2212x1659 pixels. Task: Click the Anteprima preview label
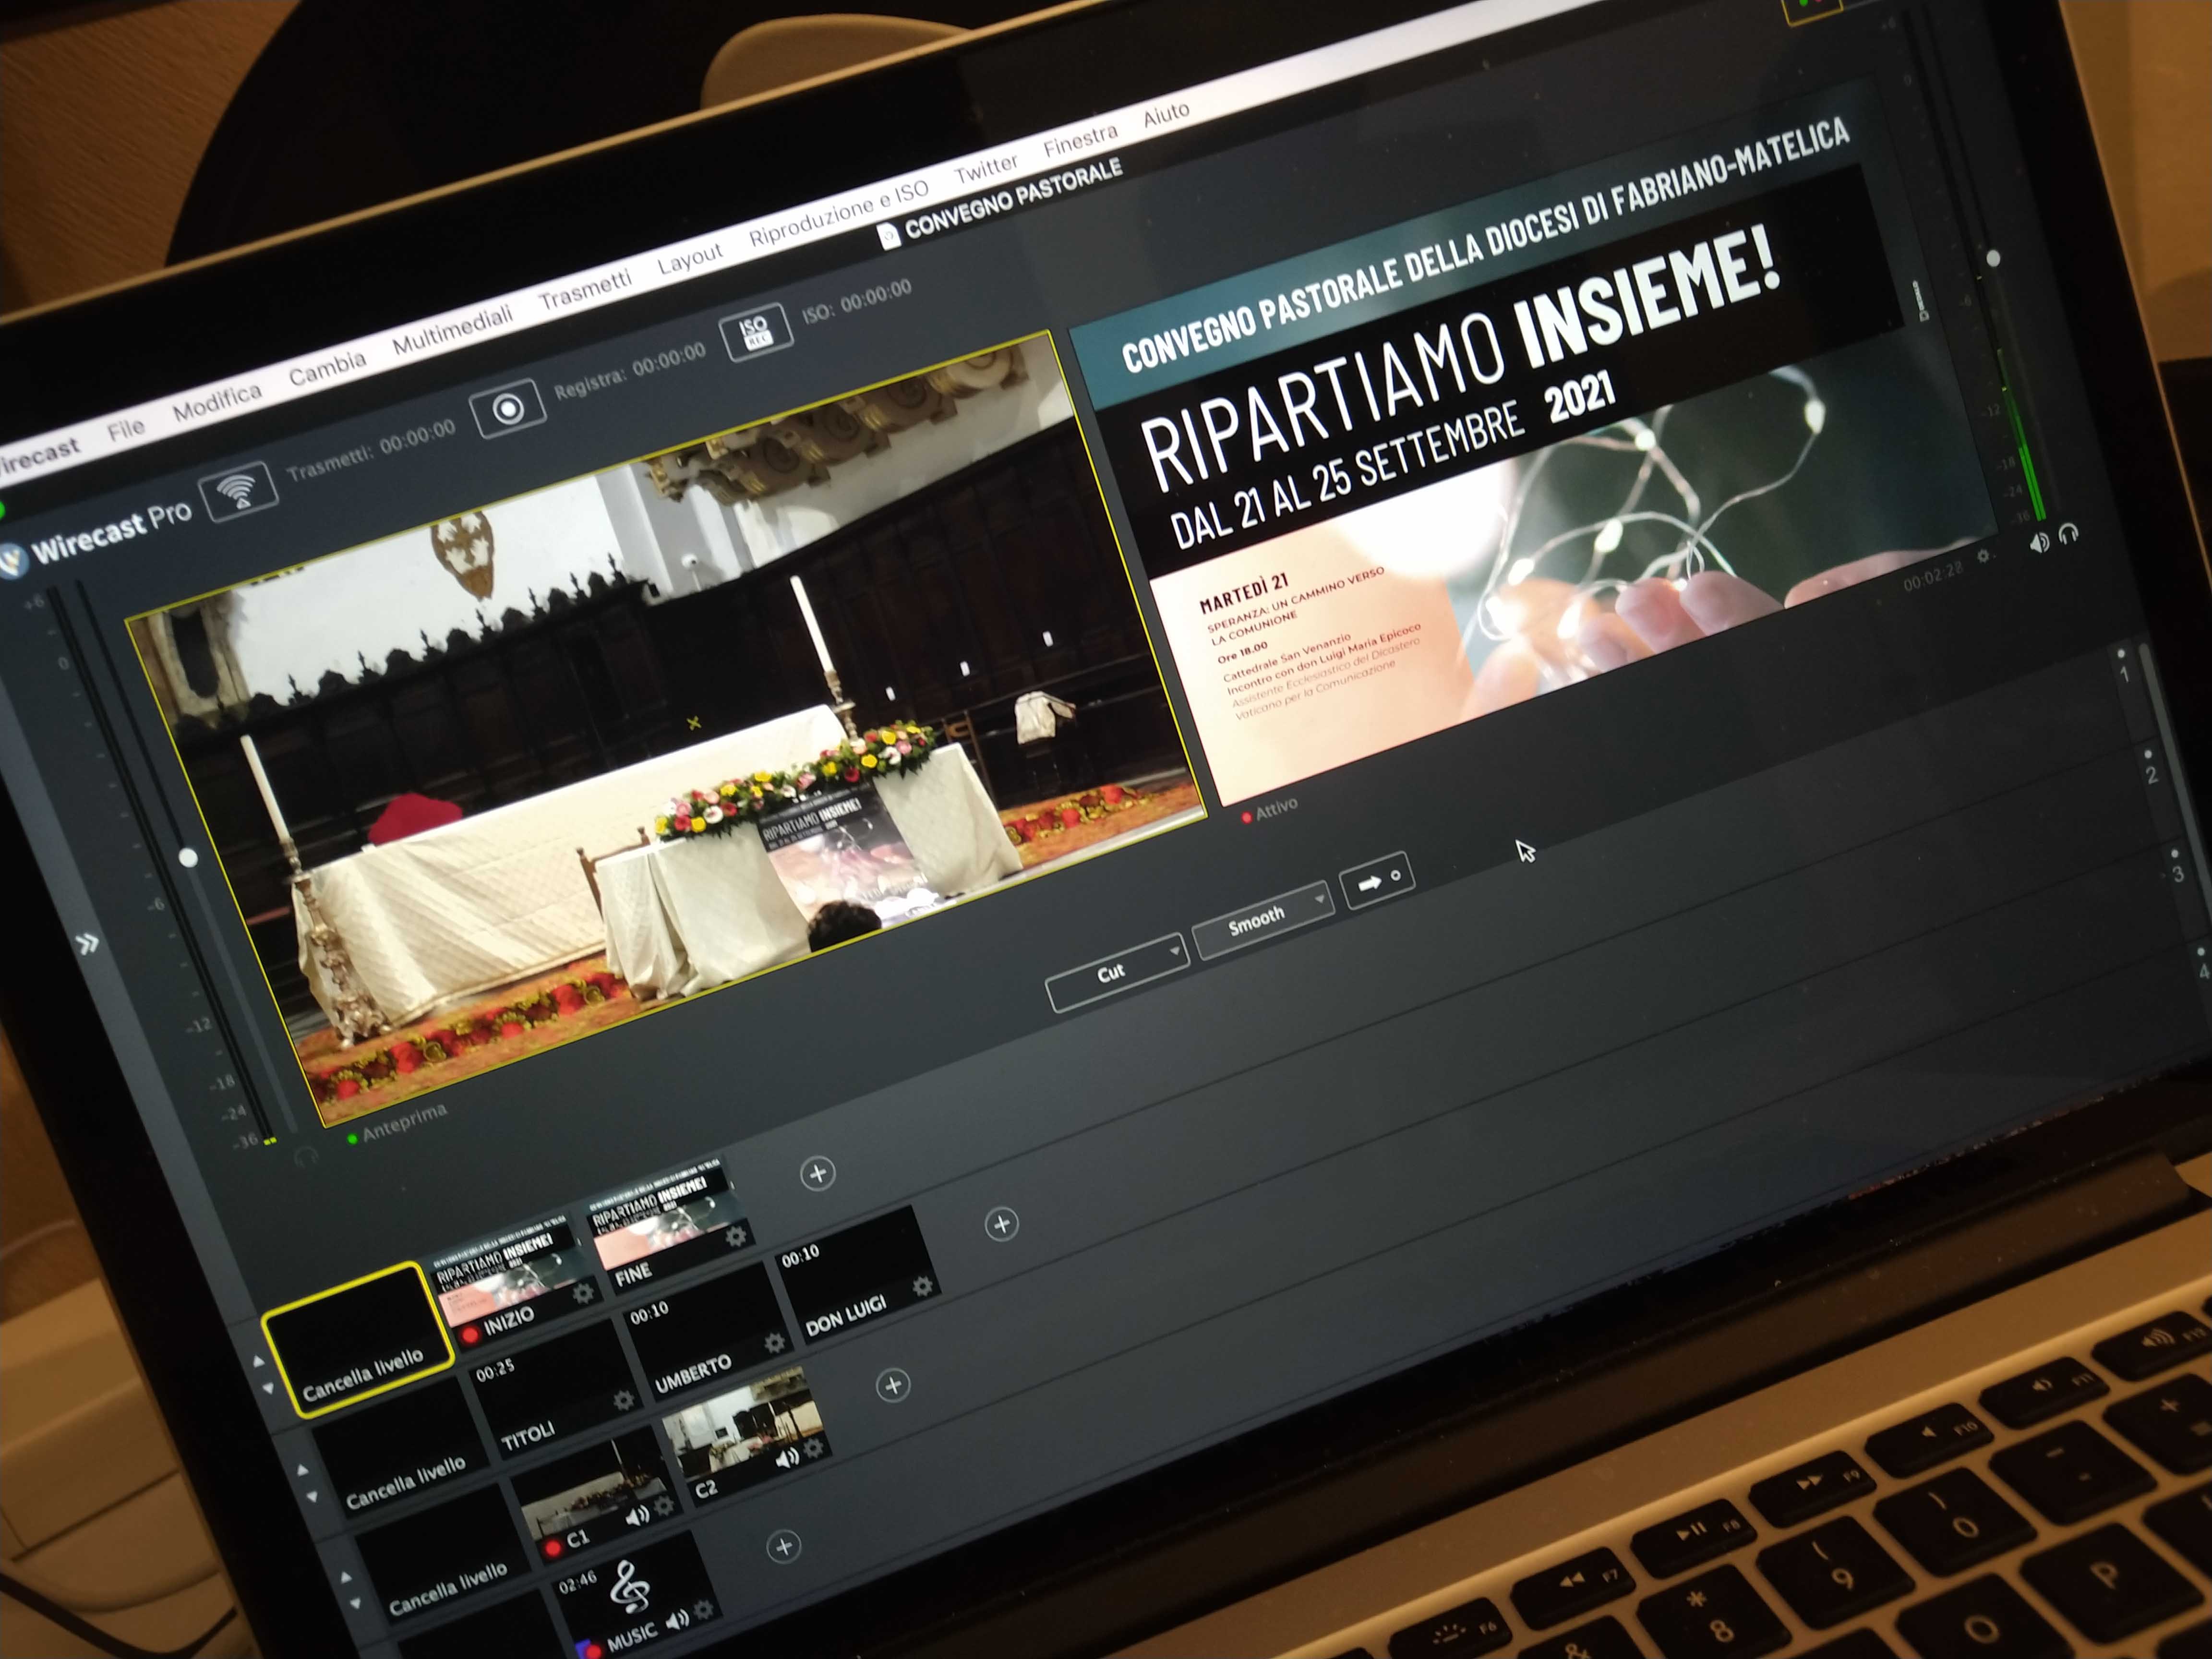pyautogui.click(x=404, y=1122)
